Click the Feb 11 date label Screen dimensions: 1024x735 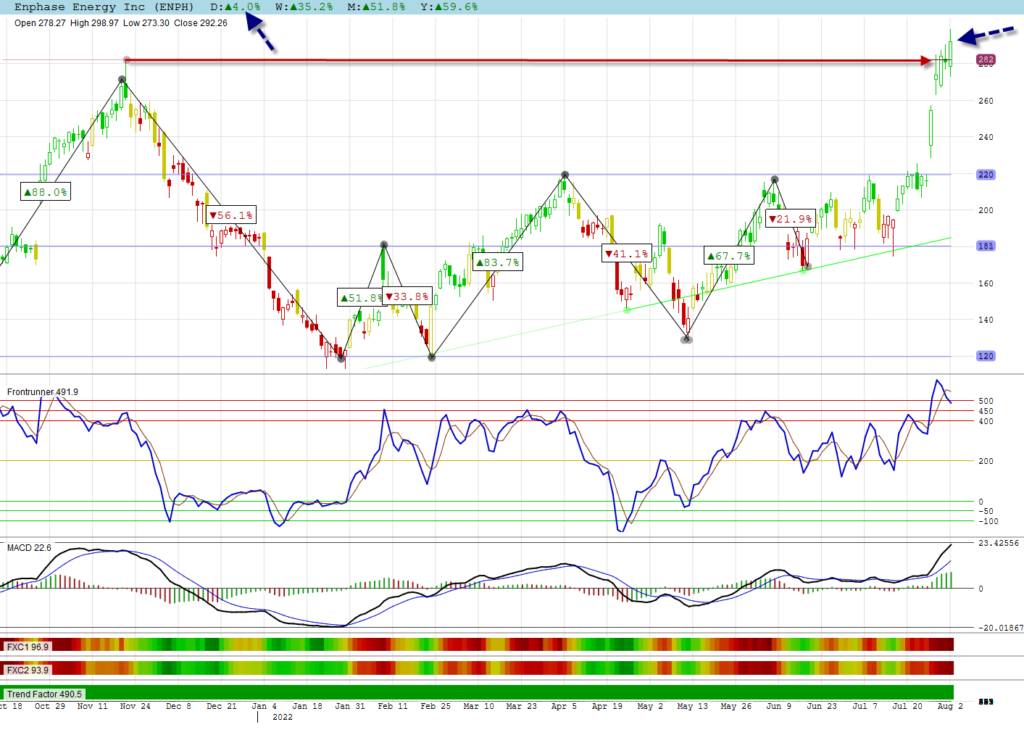click(x=392, y=706)
